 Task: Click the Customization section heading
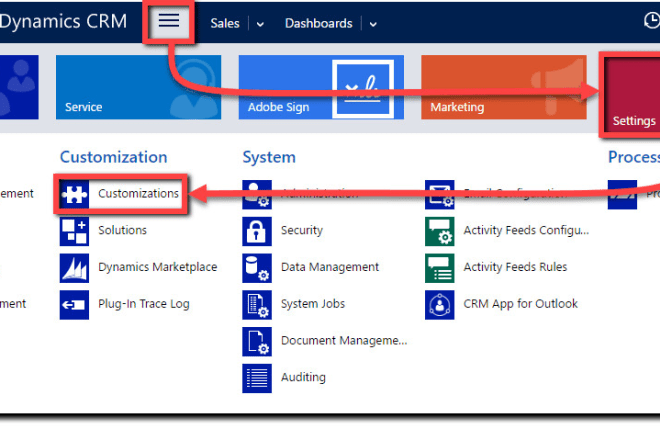[x=114, y=157]
